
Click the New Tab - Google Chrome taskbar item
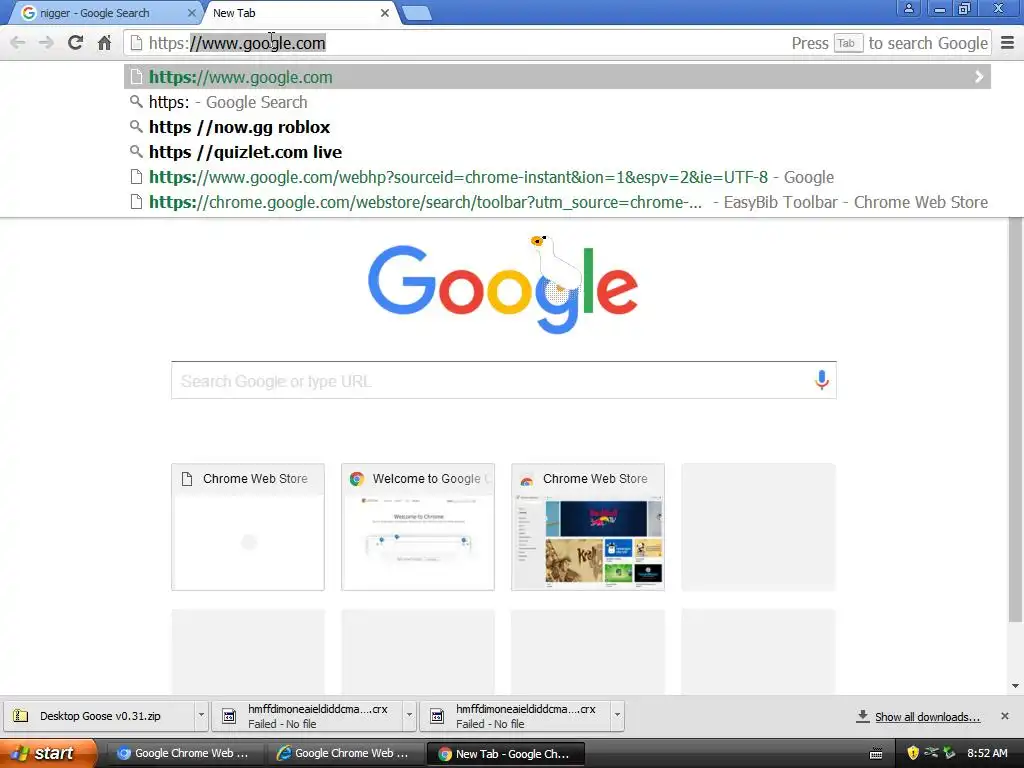[x=505, y=754]
